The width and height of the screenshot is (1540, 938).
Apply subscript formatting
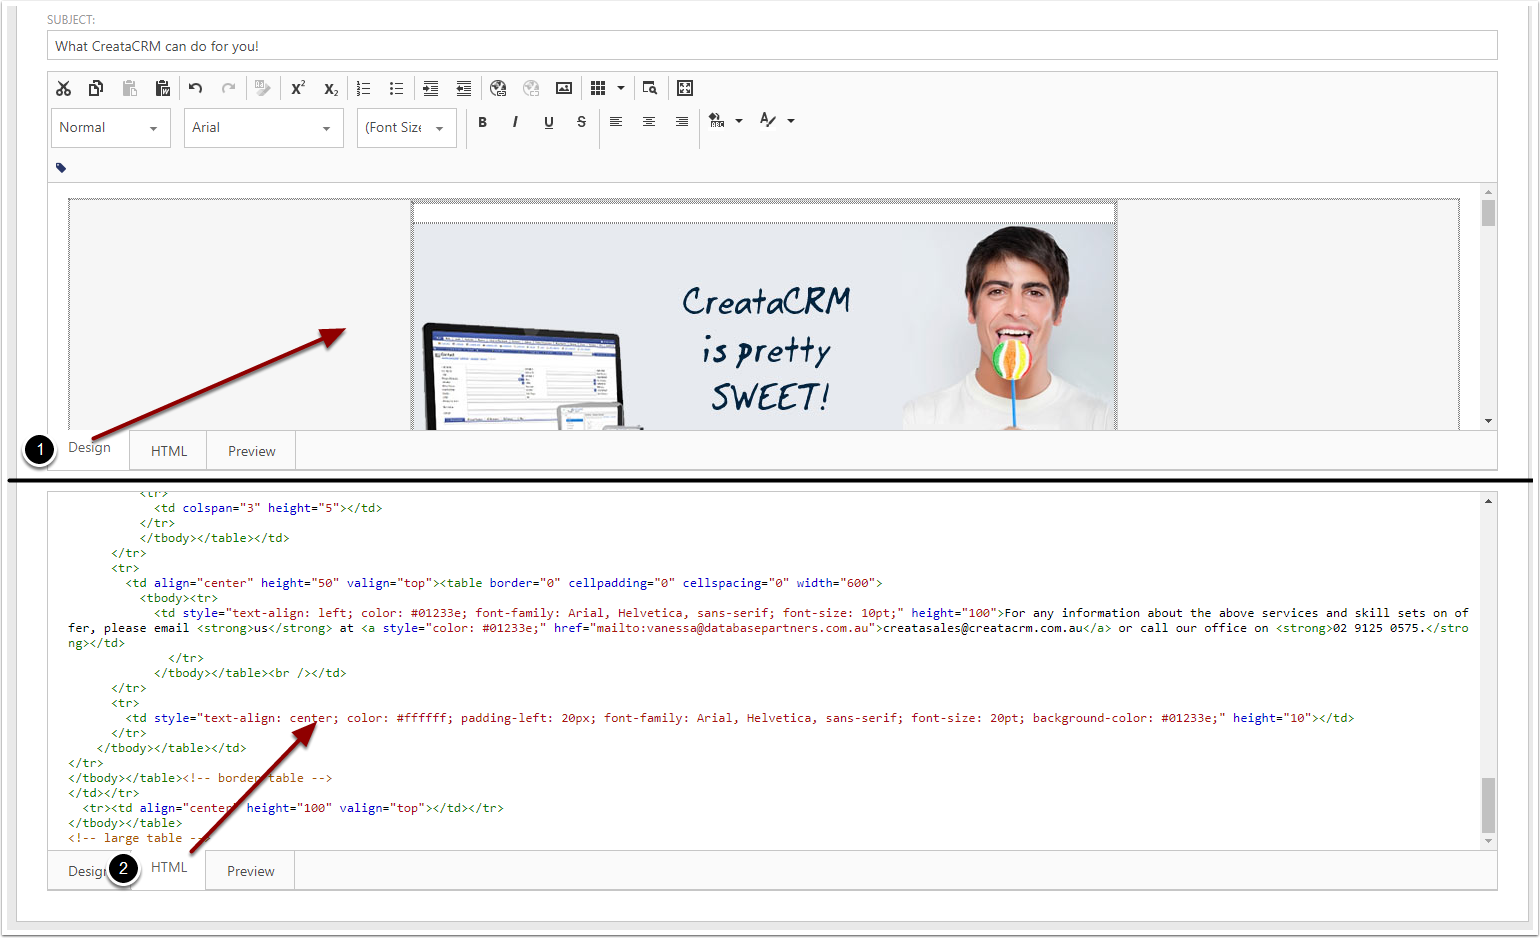331,88
